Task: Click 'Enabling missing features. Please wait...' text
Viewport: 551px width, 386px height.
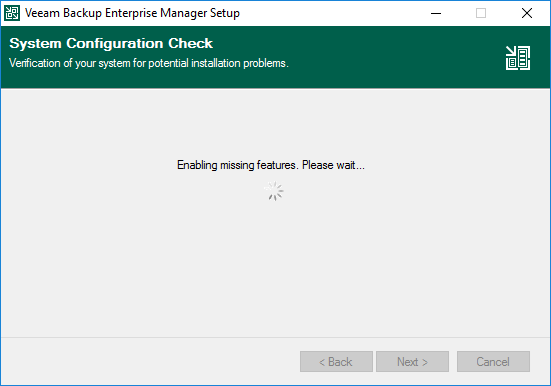Action: click(271, 165)
